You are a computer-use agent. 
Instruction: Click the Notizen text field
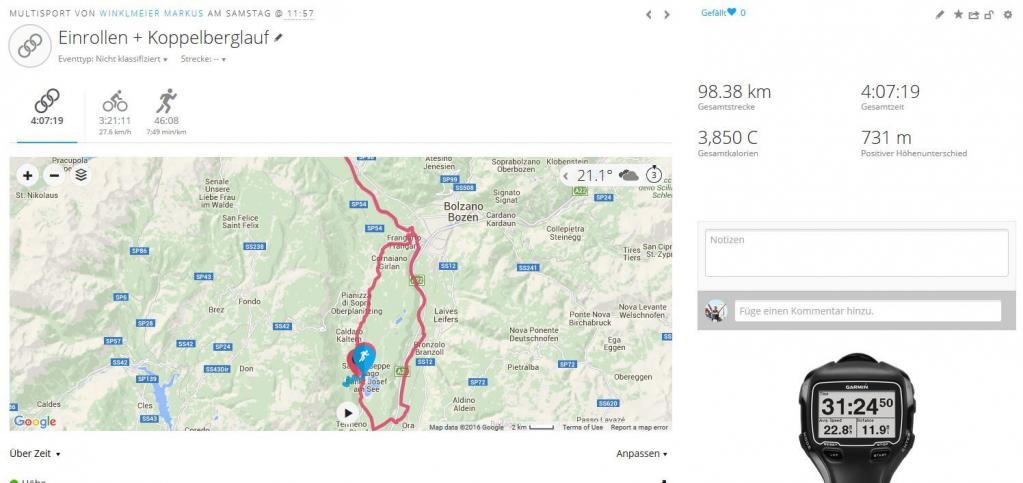pos(856,253)
